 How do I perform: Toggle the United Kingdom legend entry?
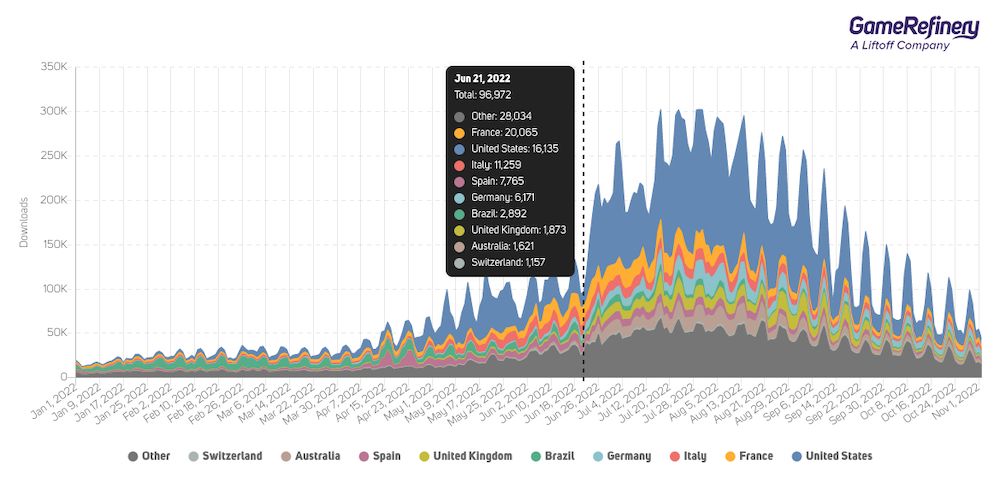coord(466,456)
